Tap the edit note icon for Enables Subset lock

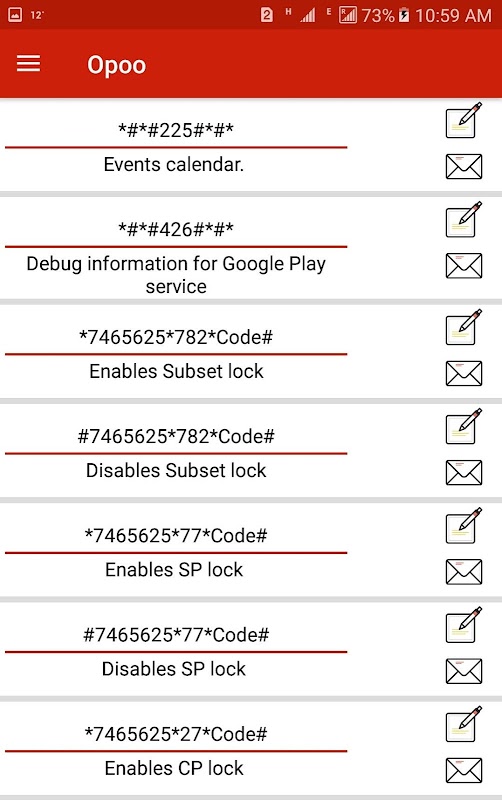(464, 327)
